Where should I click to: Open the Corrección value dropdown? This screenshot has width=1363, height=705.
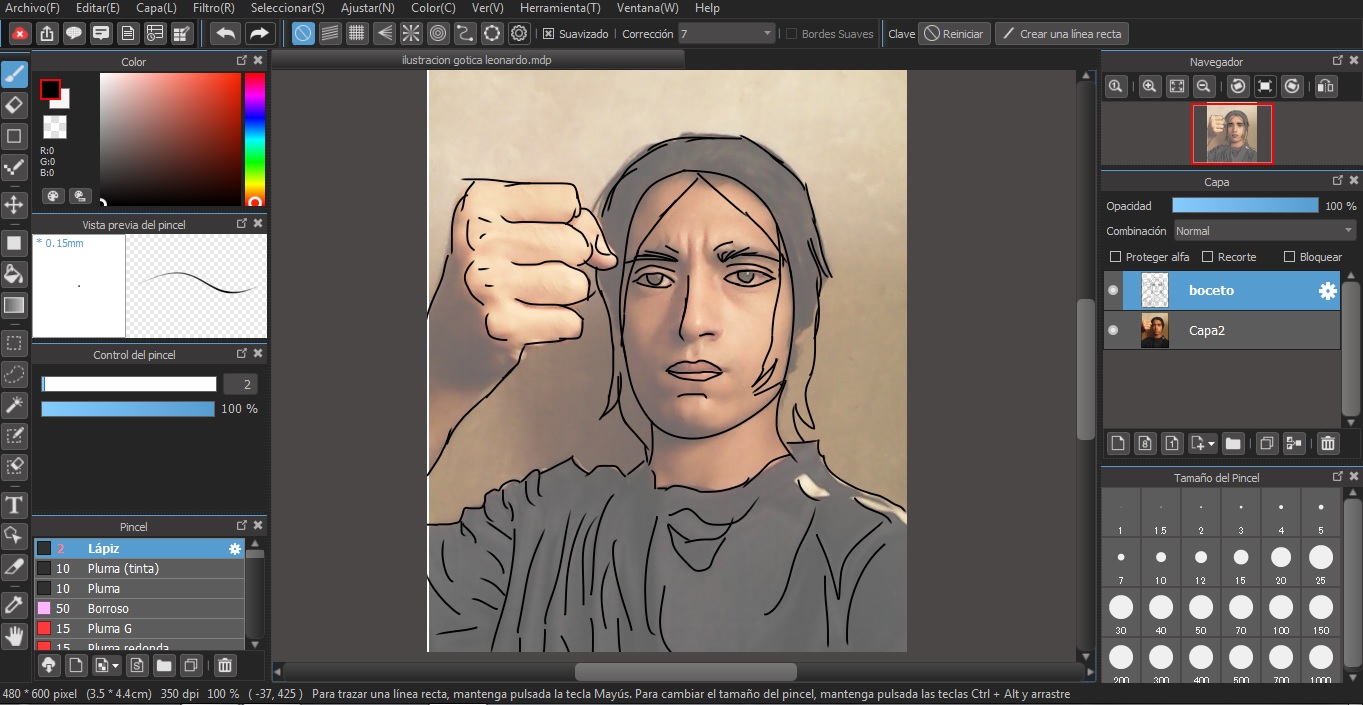[x=727, y=33]
